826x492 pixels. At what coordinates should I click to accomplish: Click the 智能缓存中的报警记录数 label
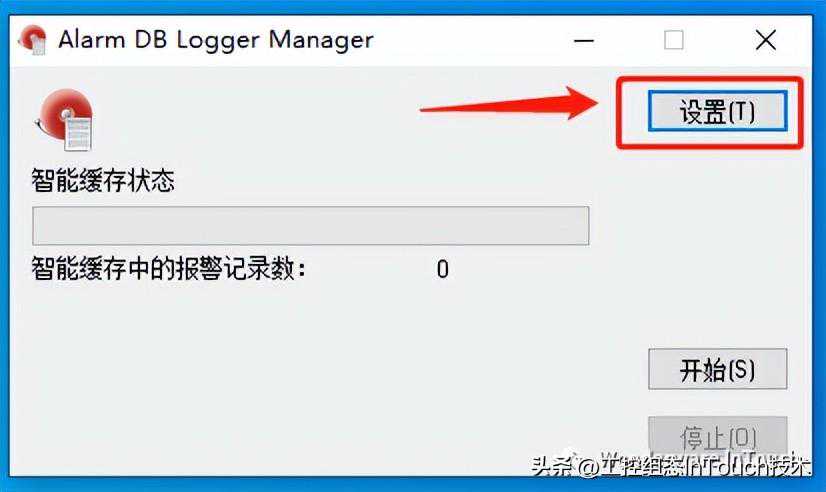point(169,269)
